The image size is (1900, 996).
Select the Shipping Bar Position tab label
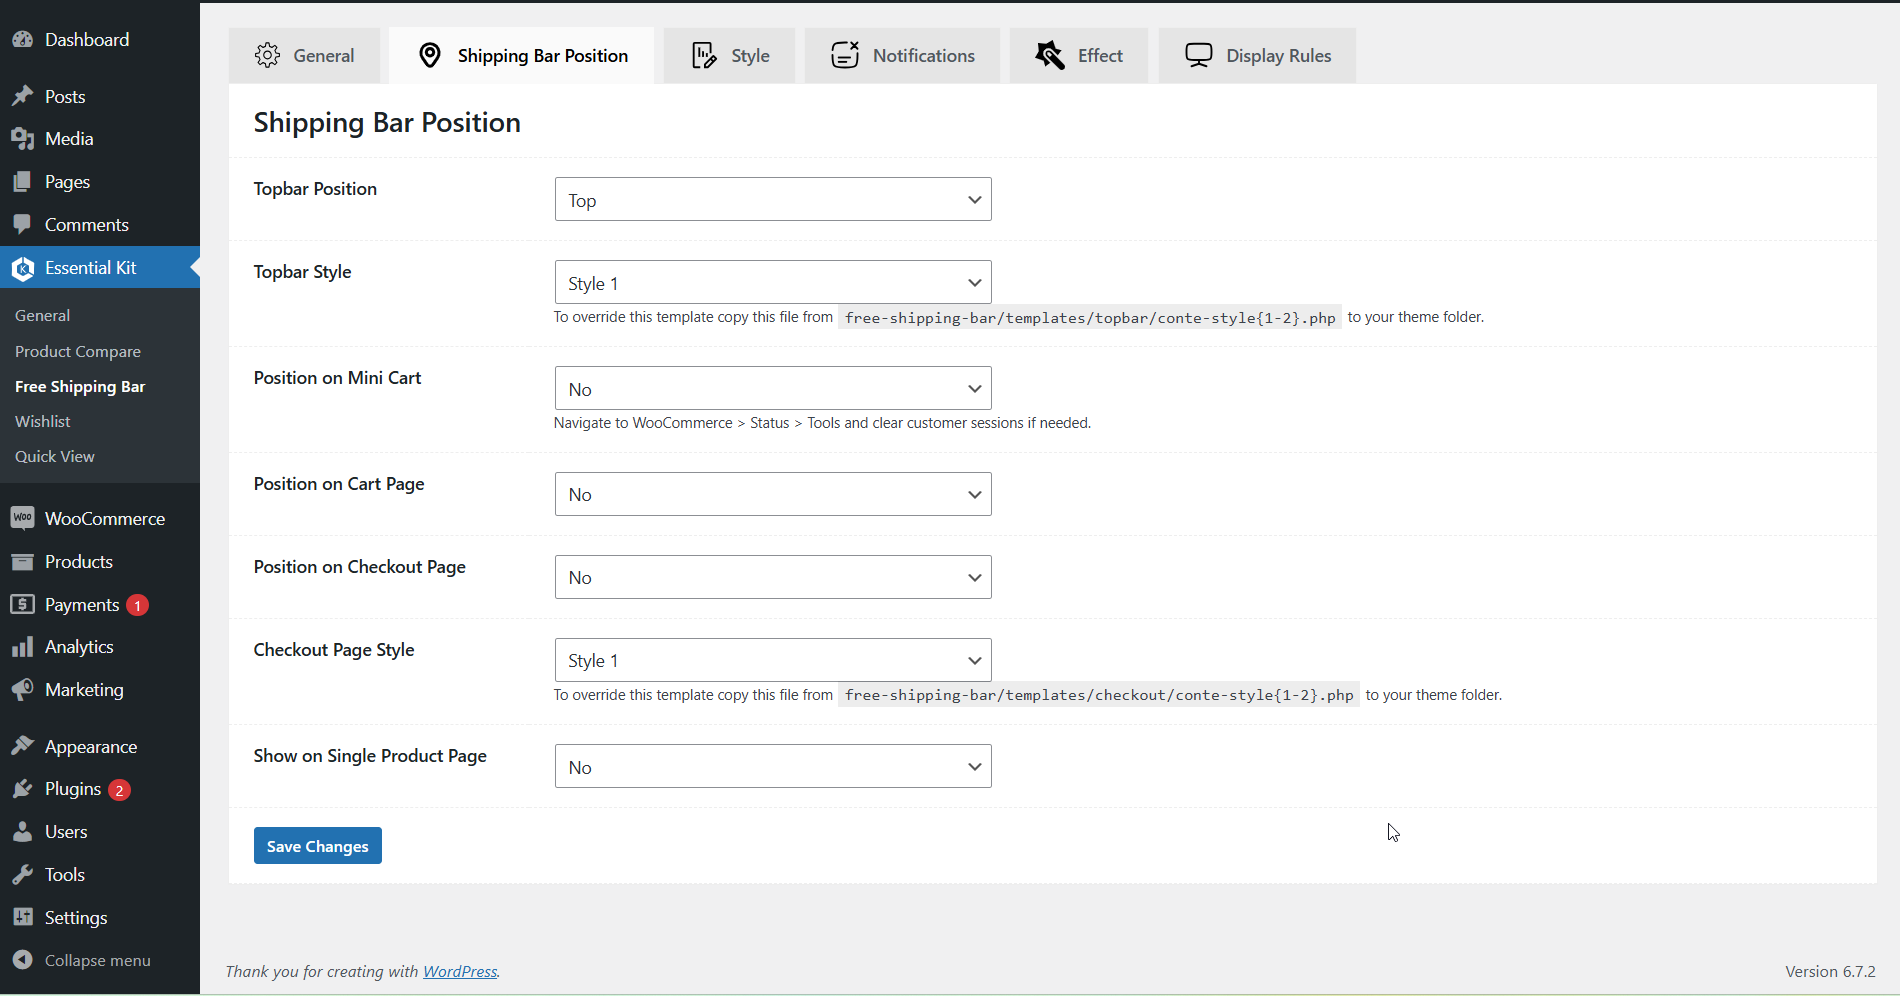(x=543, y=56)
